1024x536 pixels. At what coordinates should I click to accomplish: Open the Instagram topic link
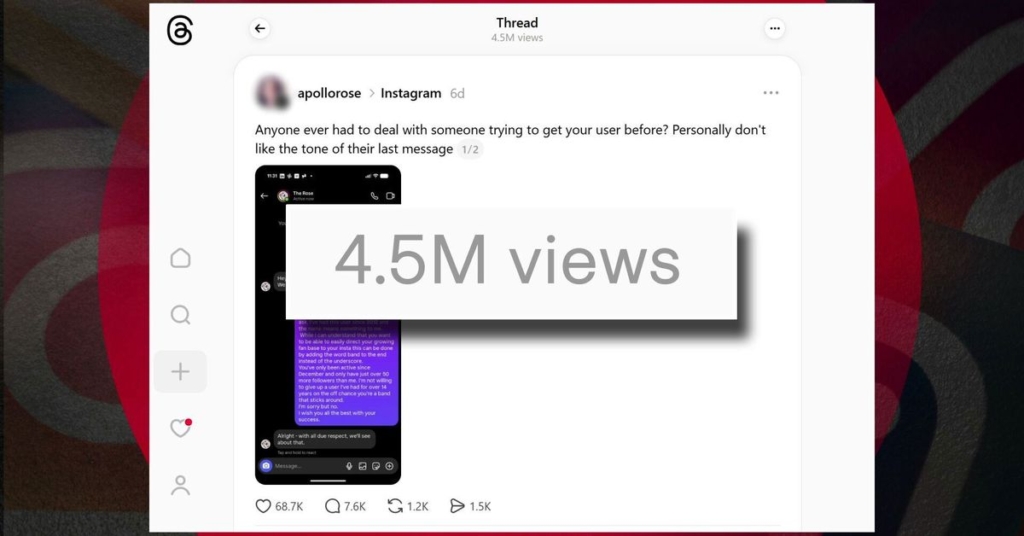pos(411,93)
